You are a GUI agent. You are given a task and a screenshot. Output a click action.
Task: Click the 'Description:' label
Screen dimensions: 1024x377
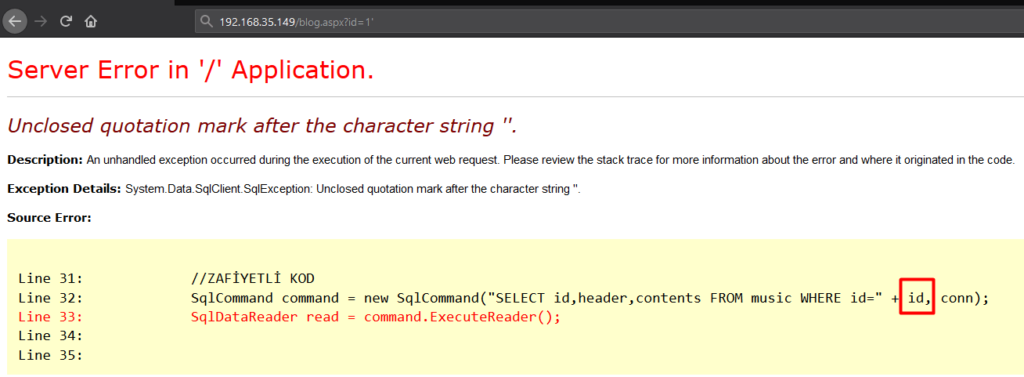pyautogui.click(x=45, y=160)
